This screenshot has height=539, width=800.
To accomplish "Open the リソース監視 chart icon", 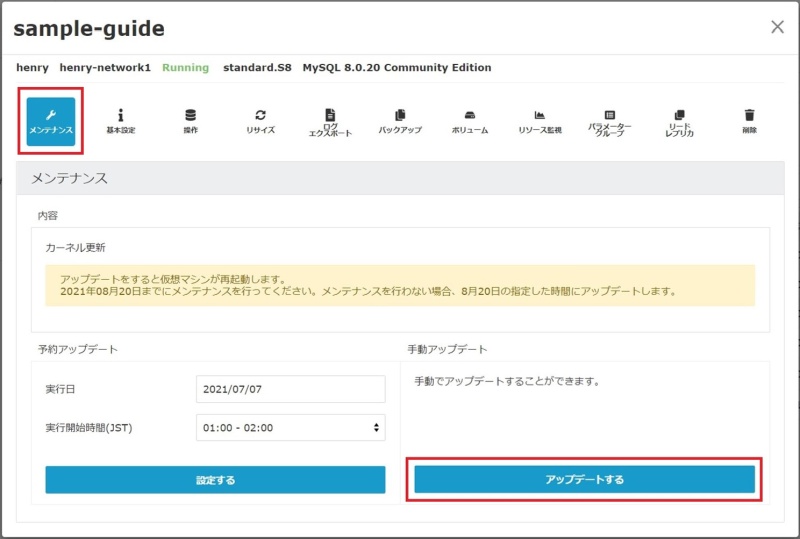I will [x=540, y=121].
